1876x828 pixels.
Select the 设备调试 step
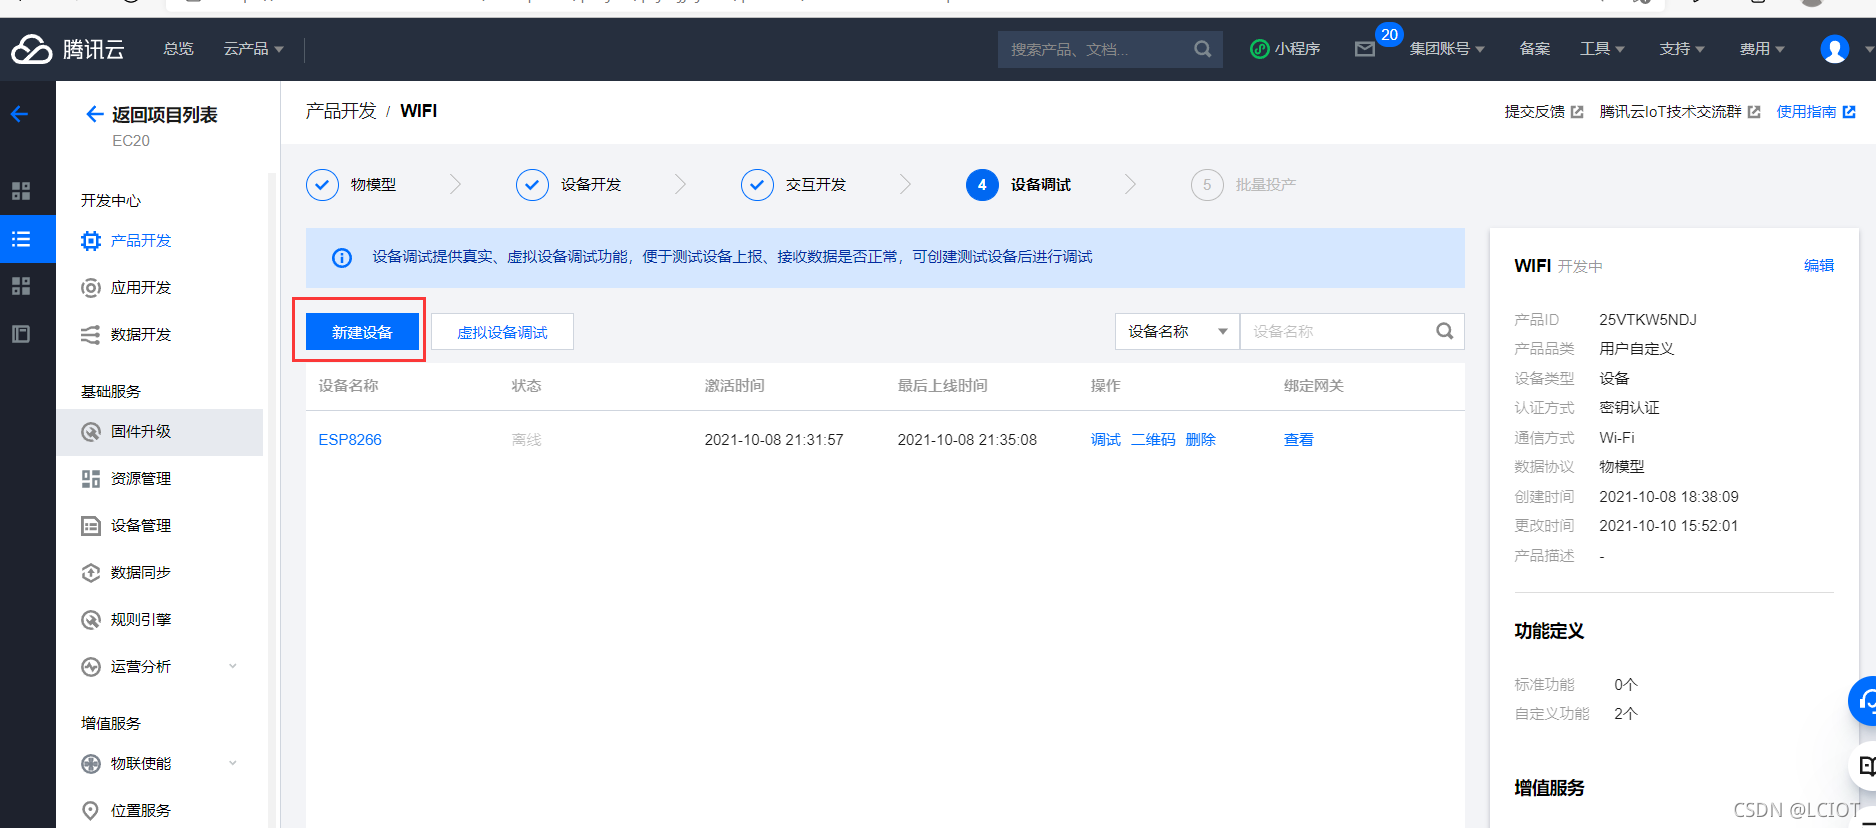coord(1018,185)
